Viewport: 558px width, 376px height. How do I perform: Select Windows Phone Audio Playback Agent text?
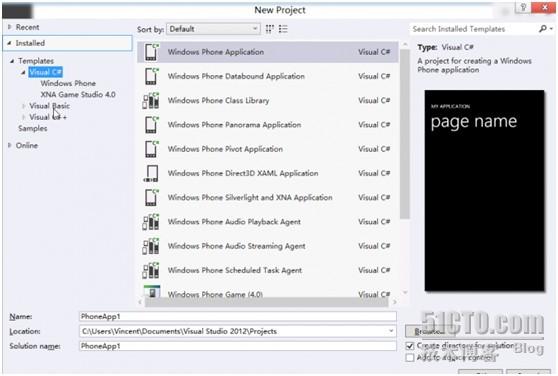click(235, 222)
